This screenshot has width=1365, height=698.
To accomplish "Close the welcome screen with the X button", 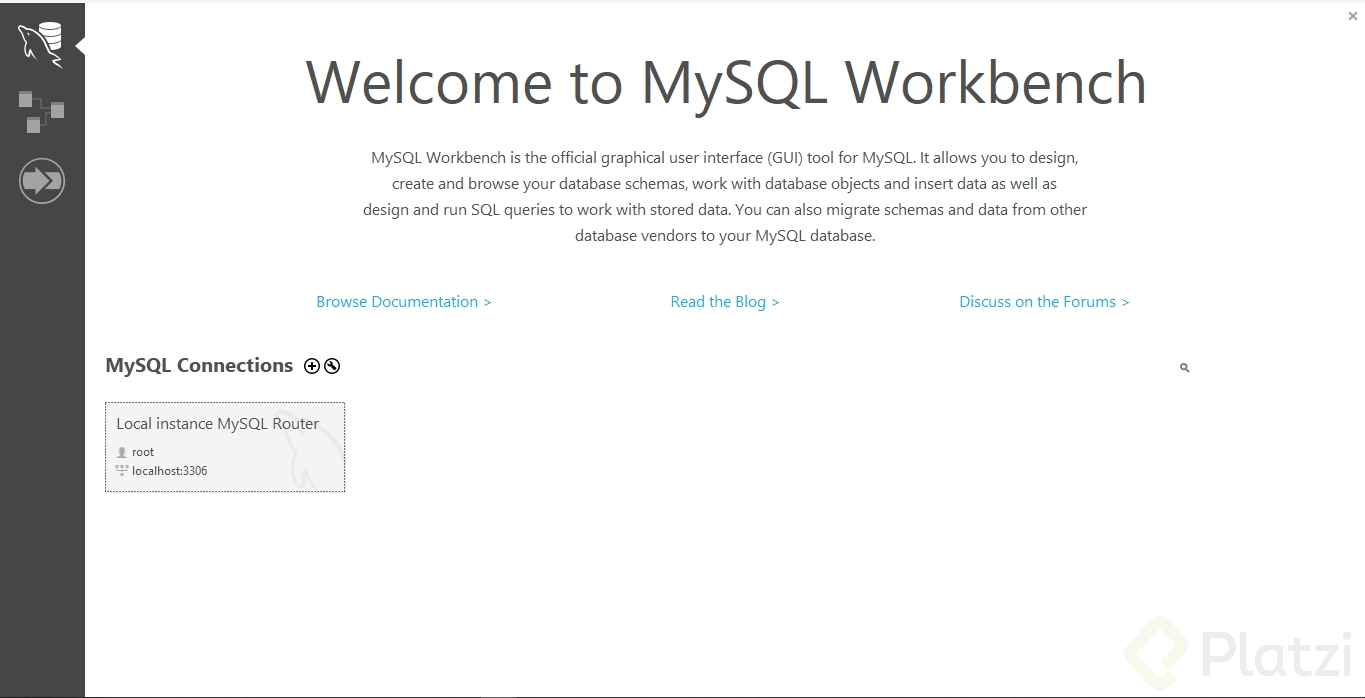I will pos(1353,17).
